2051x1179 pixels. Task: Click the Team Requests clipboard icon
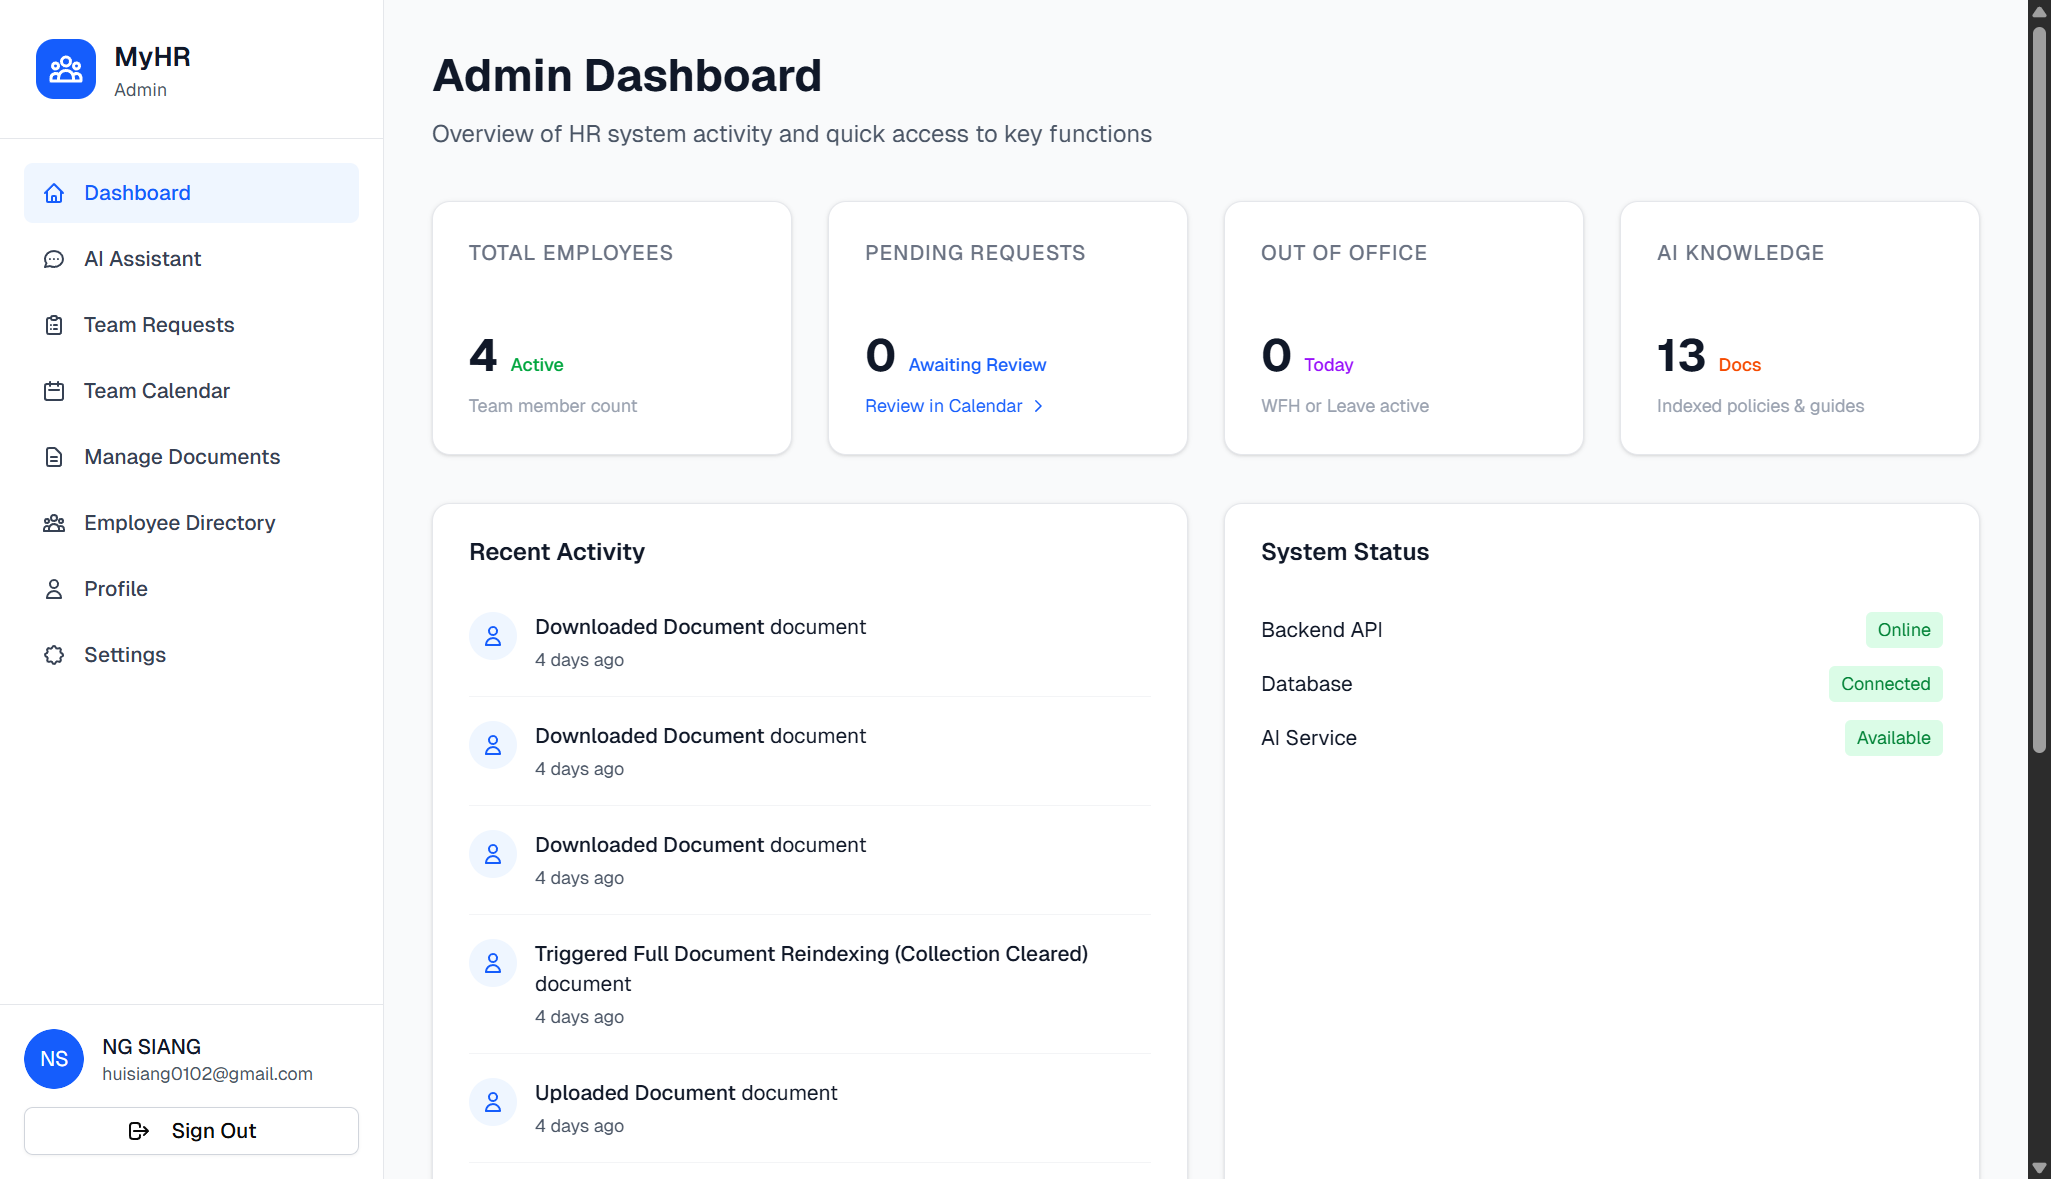[x=54, y=325]
